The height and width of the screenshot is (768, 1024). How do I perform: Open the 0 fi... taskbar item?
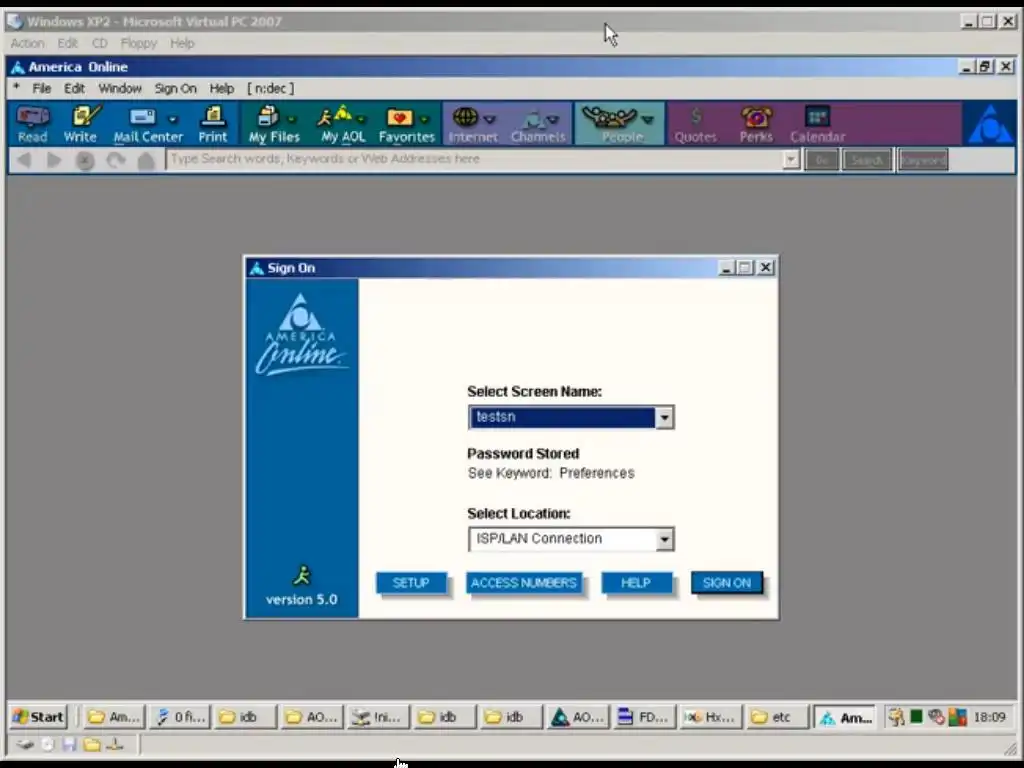point(180,717)
